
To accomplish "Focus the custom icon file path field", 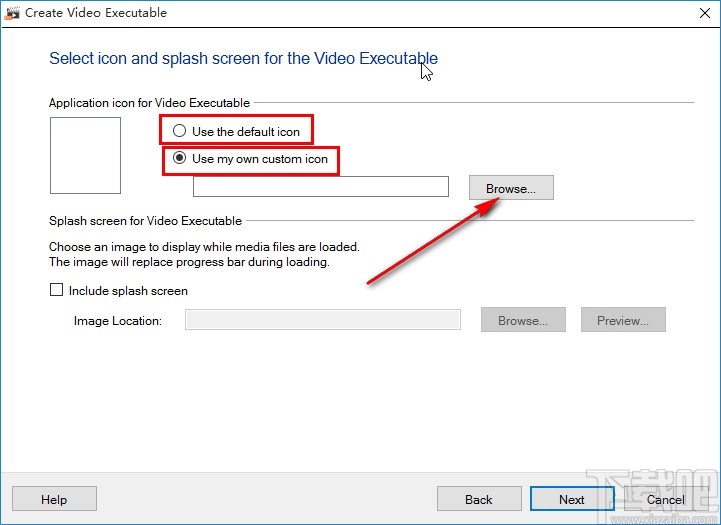I will pos(320,187).
